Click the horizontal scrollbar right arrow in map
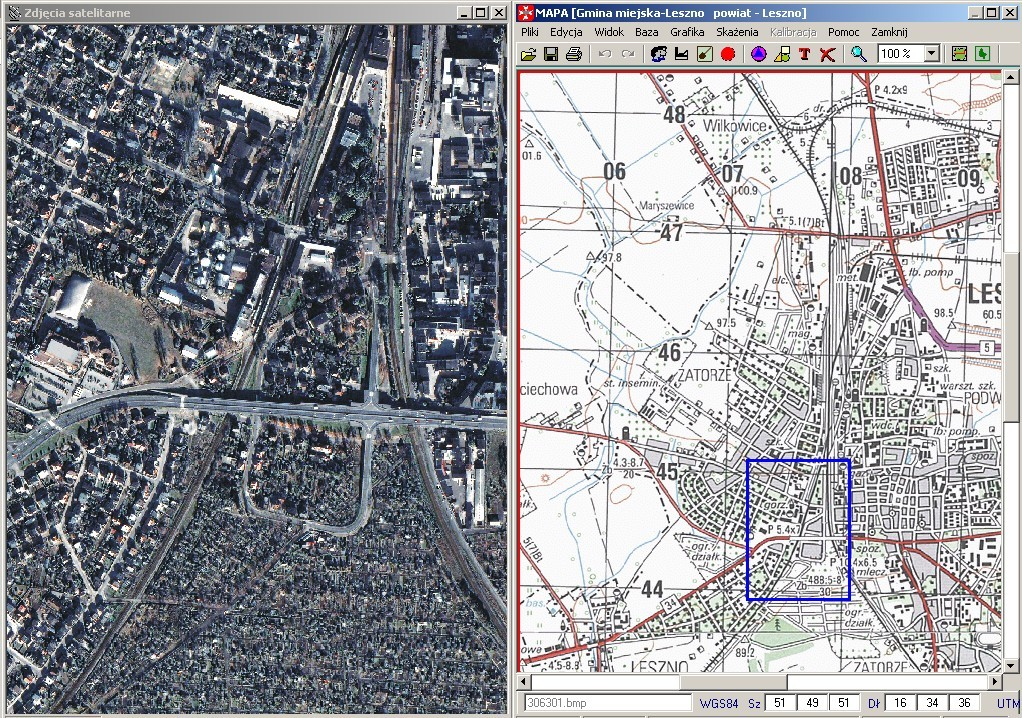Image resolution: width=1022 pixels, height=718 pixels. pos(995,682)
